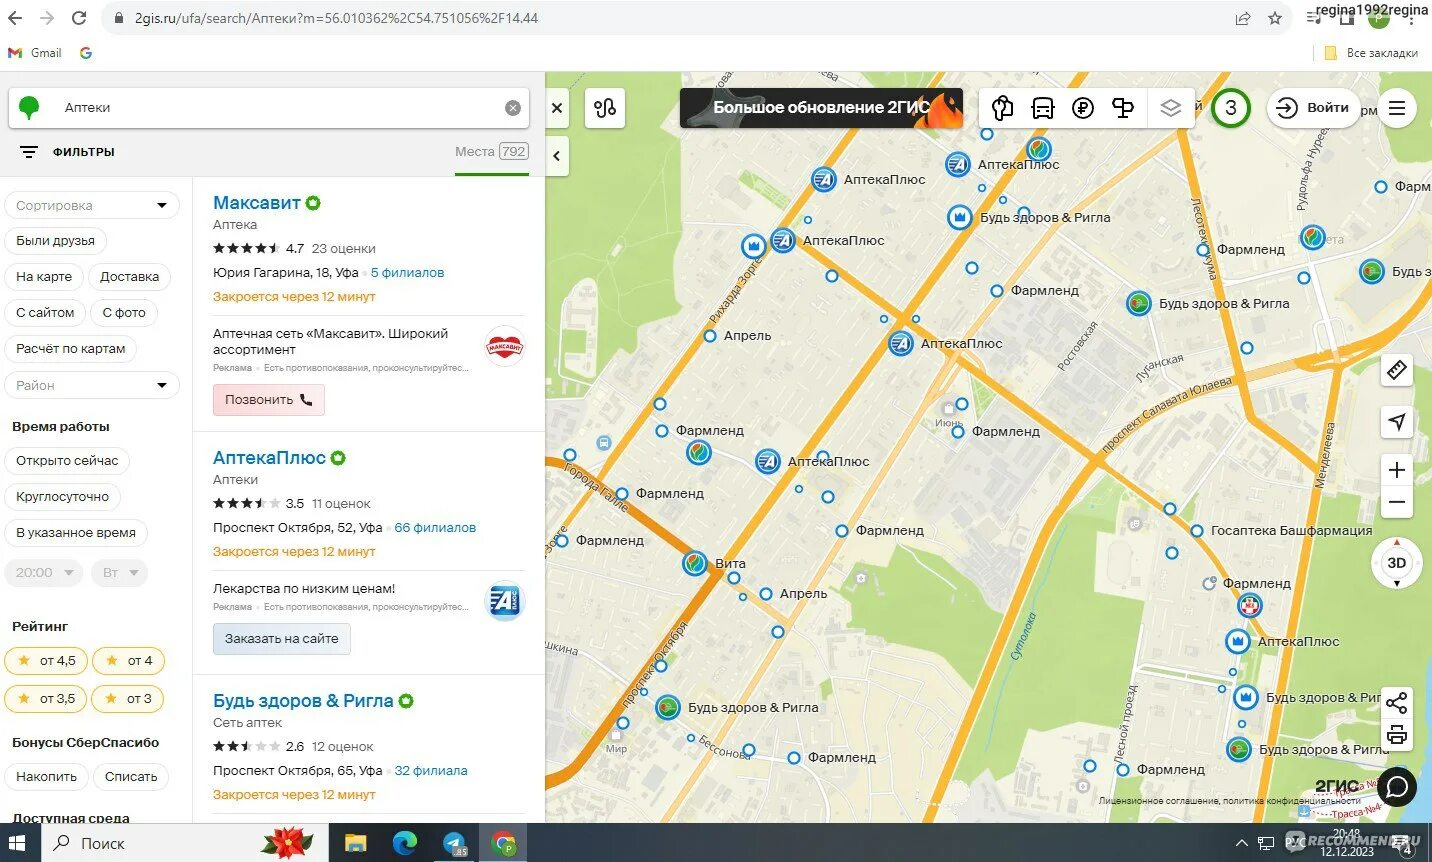Expand the Район dropdown
Image resolution: width=1432 pixels, height=862 pixels.
(x=92, y=385)
